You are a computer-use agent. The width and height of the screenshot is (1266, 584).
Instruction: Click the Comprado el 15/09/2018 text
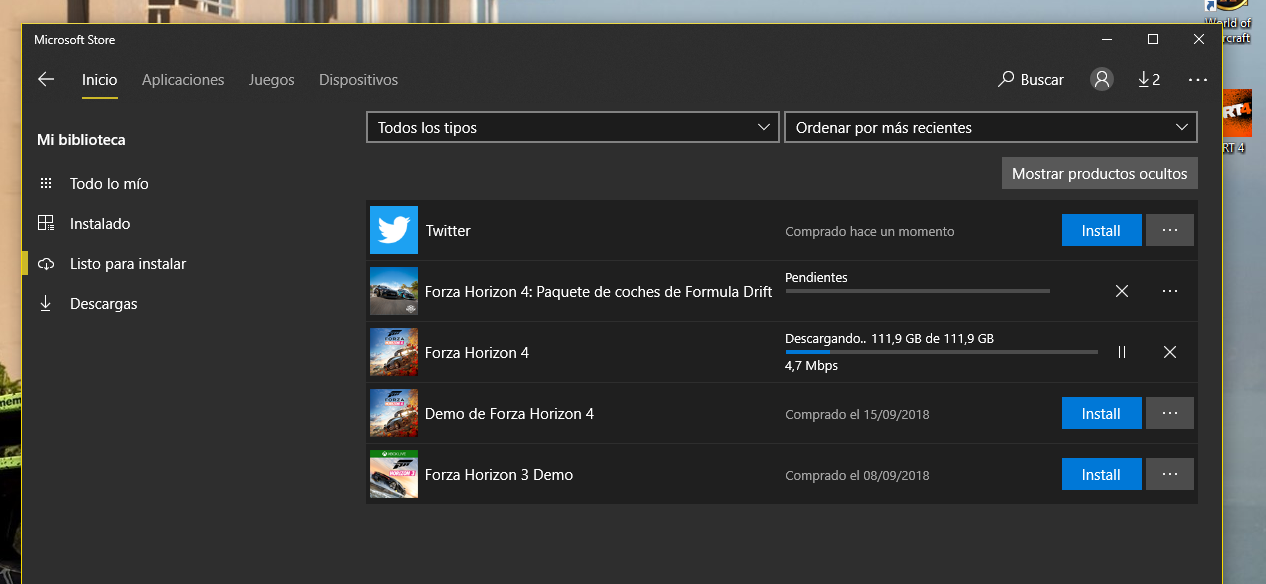pyautogui.click(x=857, y=414)
